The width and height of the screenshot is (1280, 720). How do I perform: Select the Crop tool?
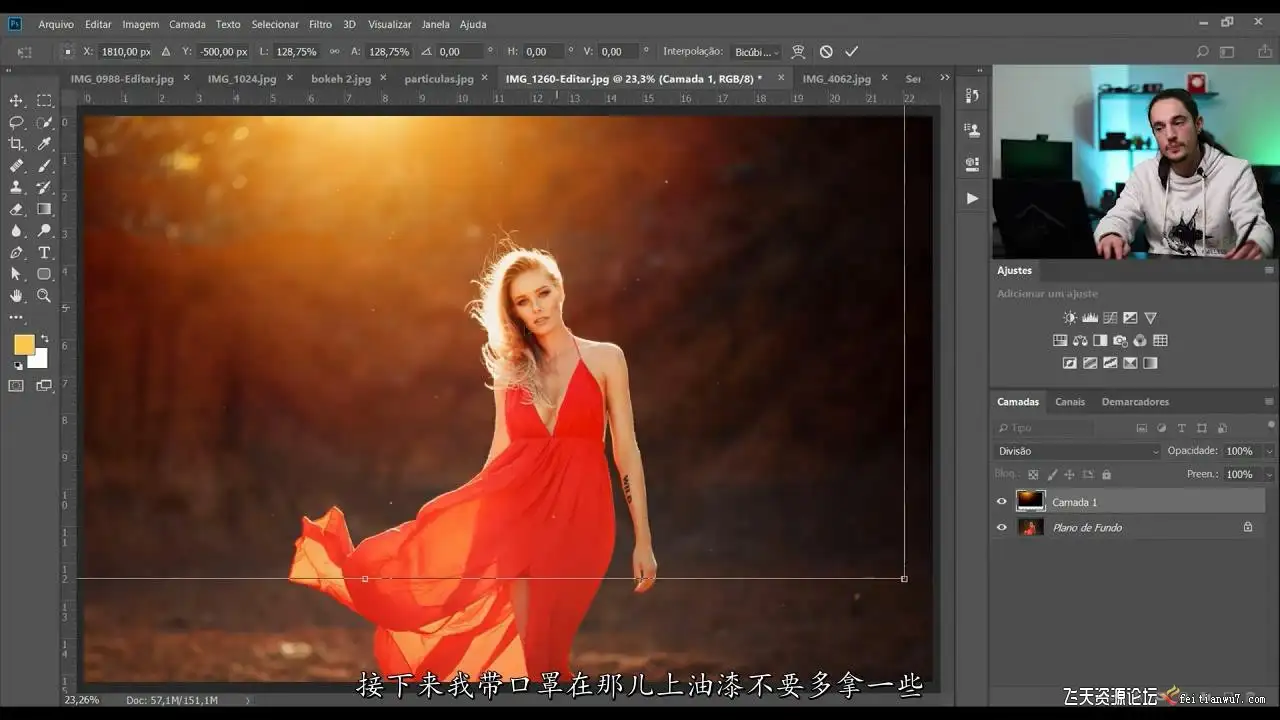16,144
